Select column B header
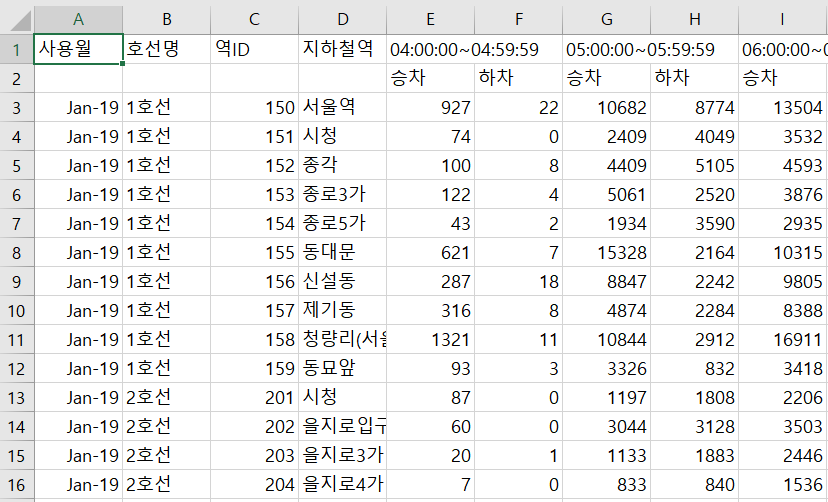Image resolution: width=828 pixels, height=502 pixels. [166, 20]
